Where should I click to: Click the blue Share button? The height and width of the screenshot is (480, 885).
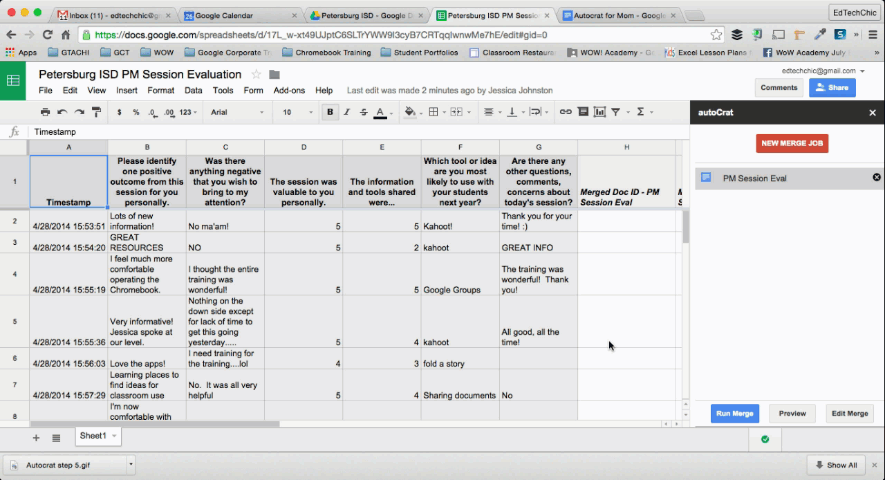(832, 88)
